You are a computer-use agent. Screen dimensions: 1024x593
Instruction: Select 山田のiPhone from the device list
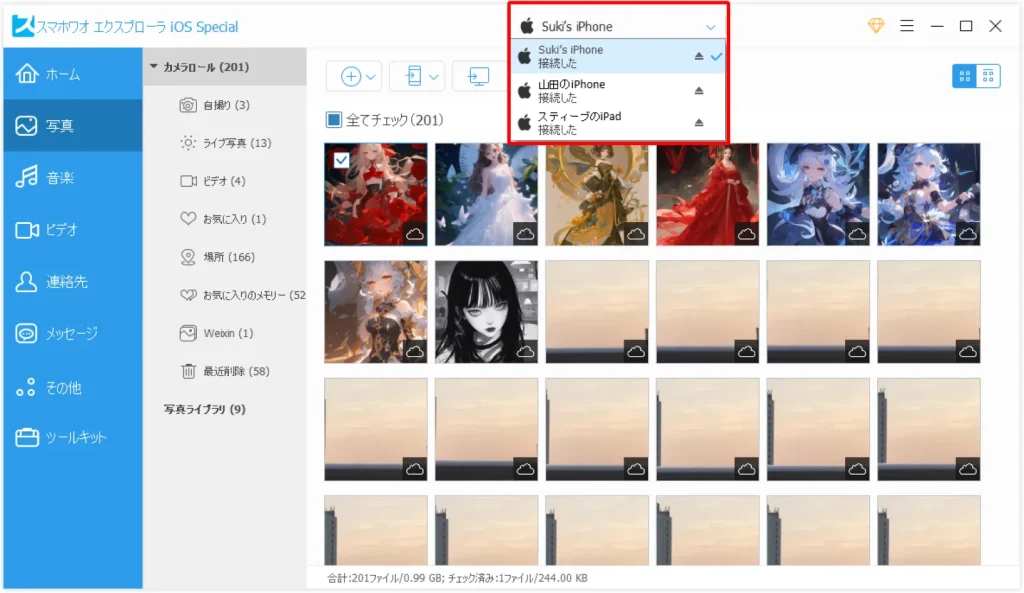point(571,91)
